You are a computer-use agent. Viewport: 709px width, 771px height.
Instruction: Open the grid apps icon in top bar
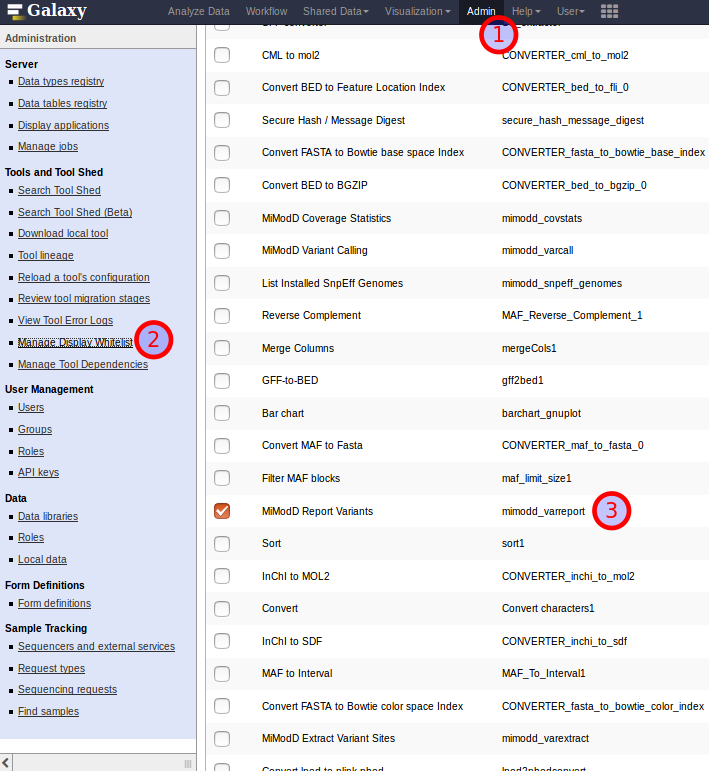tap(609, 11)
